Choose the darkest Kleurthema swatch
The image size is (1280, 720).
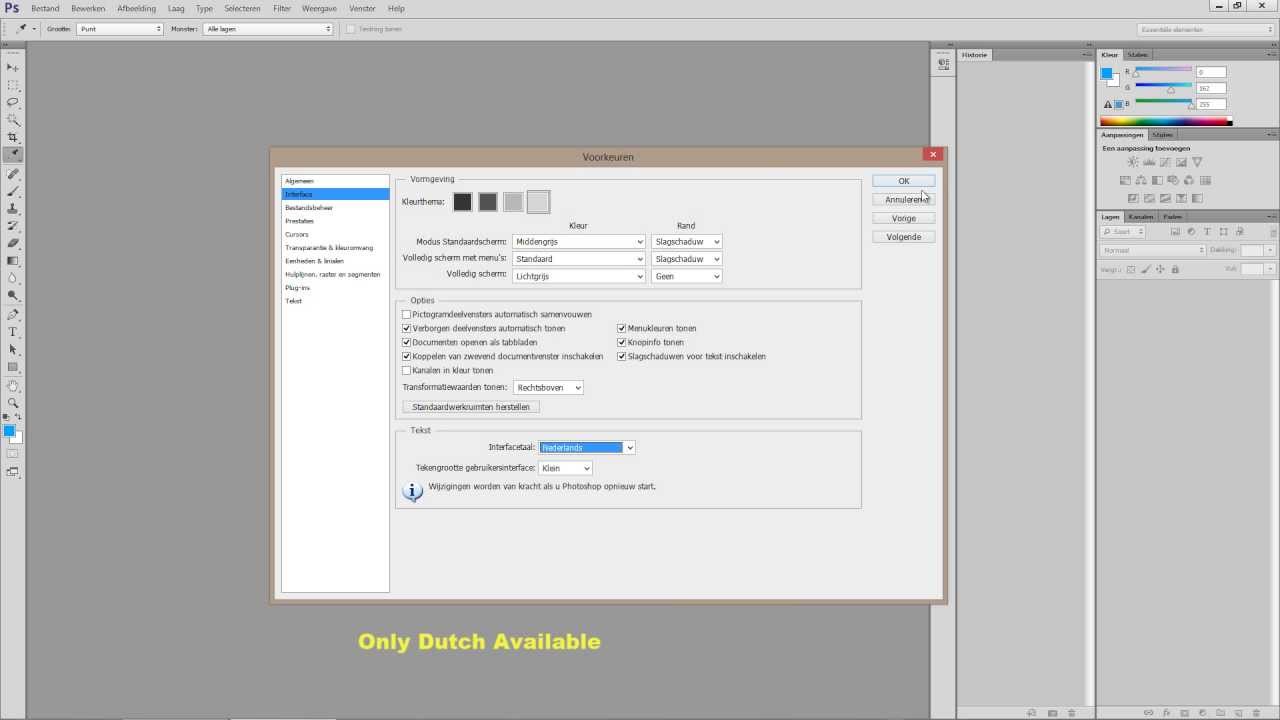coord(462,202)
